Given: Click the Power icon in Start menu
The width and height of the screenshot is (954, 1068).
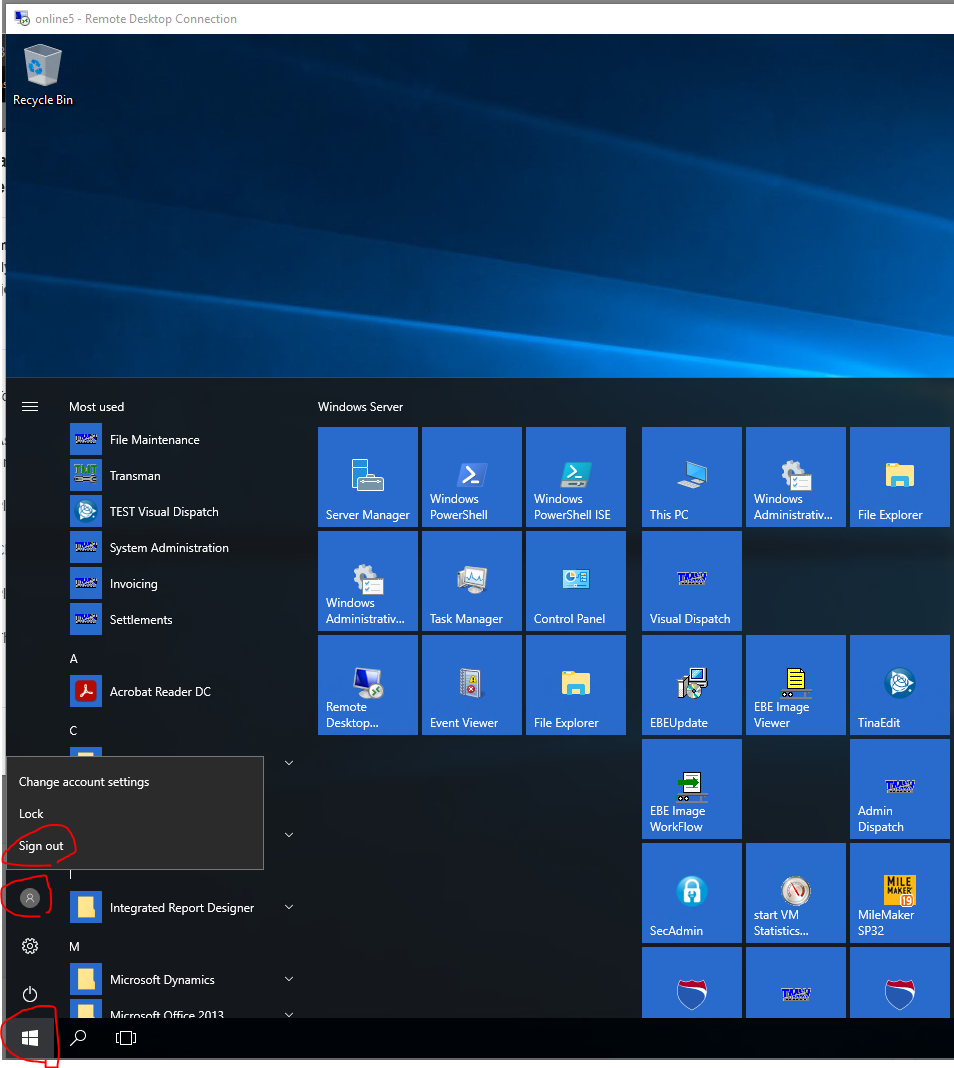Looking at the screenshot, I should coord(30,994).
